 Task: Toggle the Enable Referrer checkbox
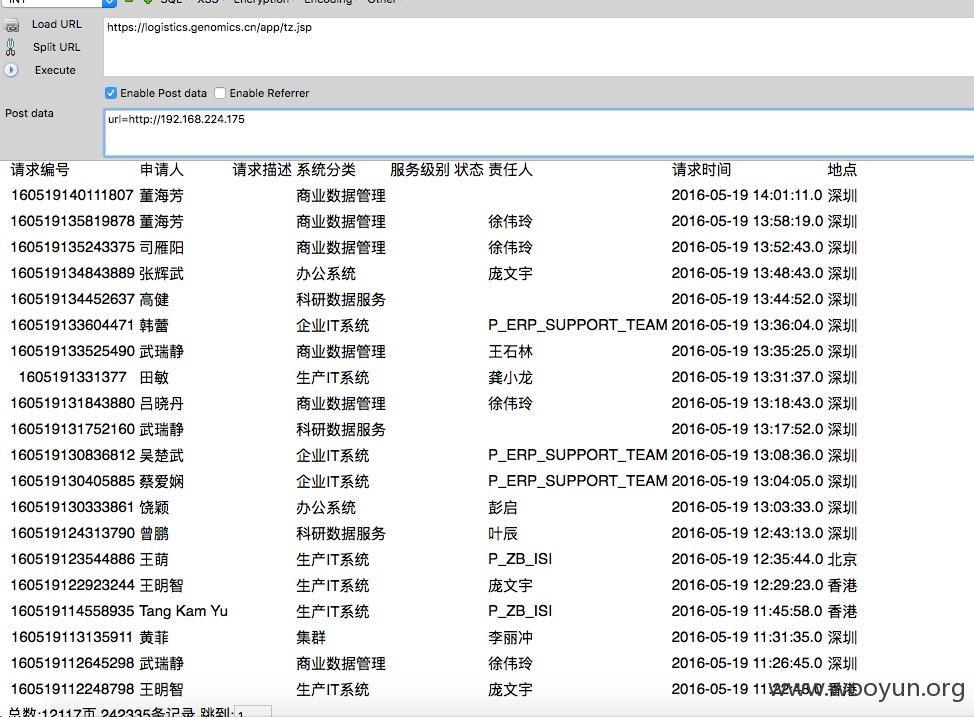click(220, 93)
